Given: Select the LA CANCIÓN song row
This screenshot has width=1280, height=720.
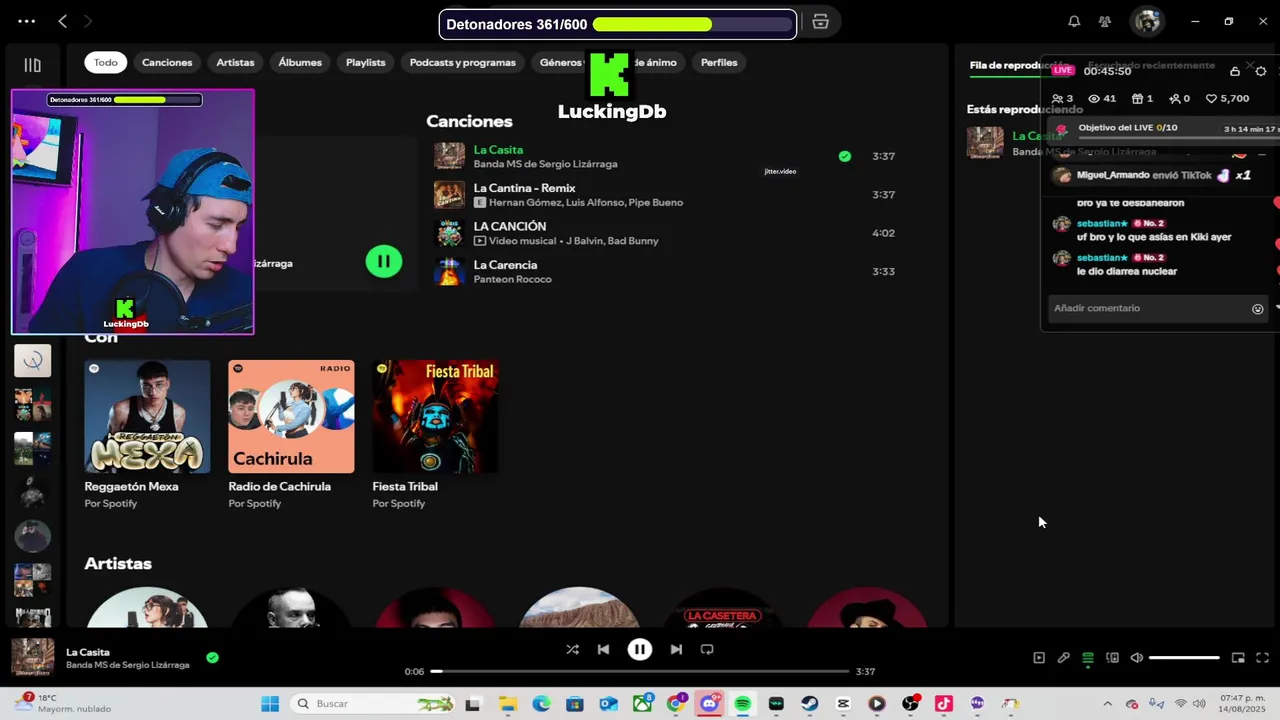Looking at the screenshot, I should click(664, 233).
